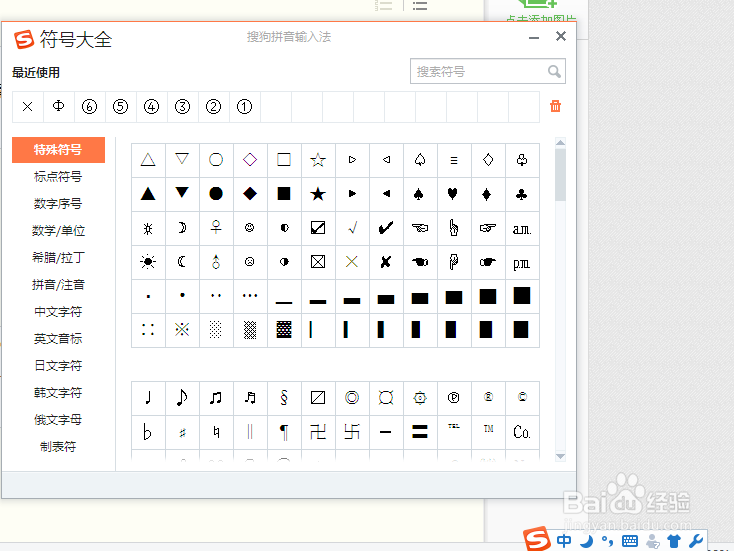Pick the section sign § symbol

(x=284, y=398)
